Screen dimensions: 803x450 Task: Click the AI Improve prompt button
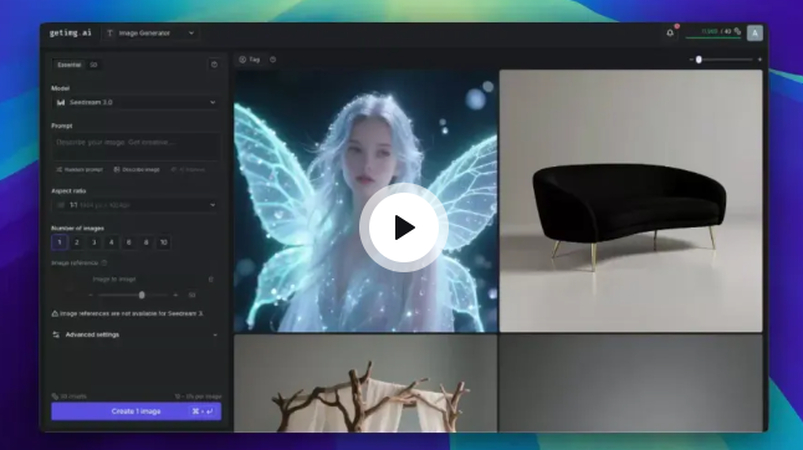coord(188,169)
